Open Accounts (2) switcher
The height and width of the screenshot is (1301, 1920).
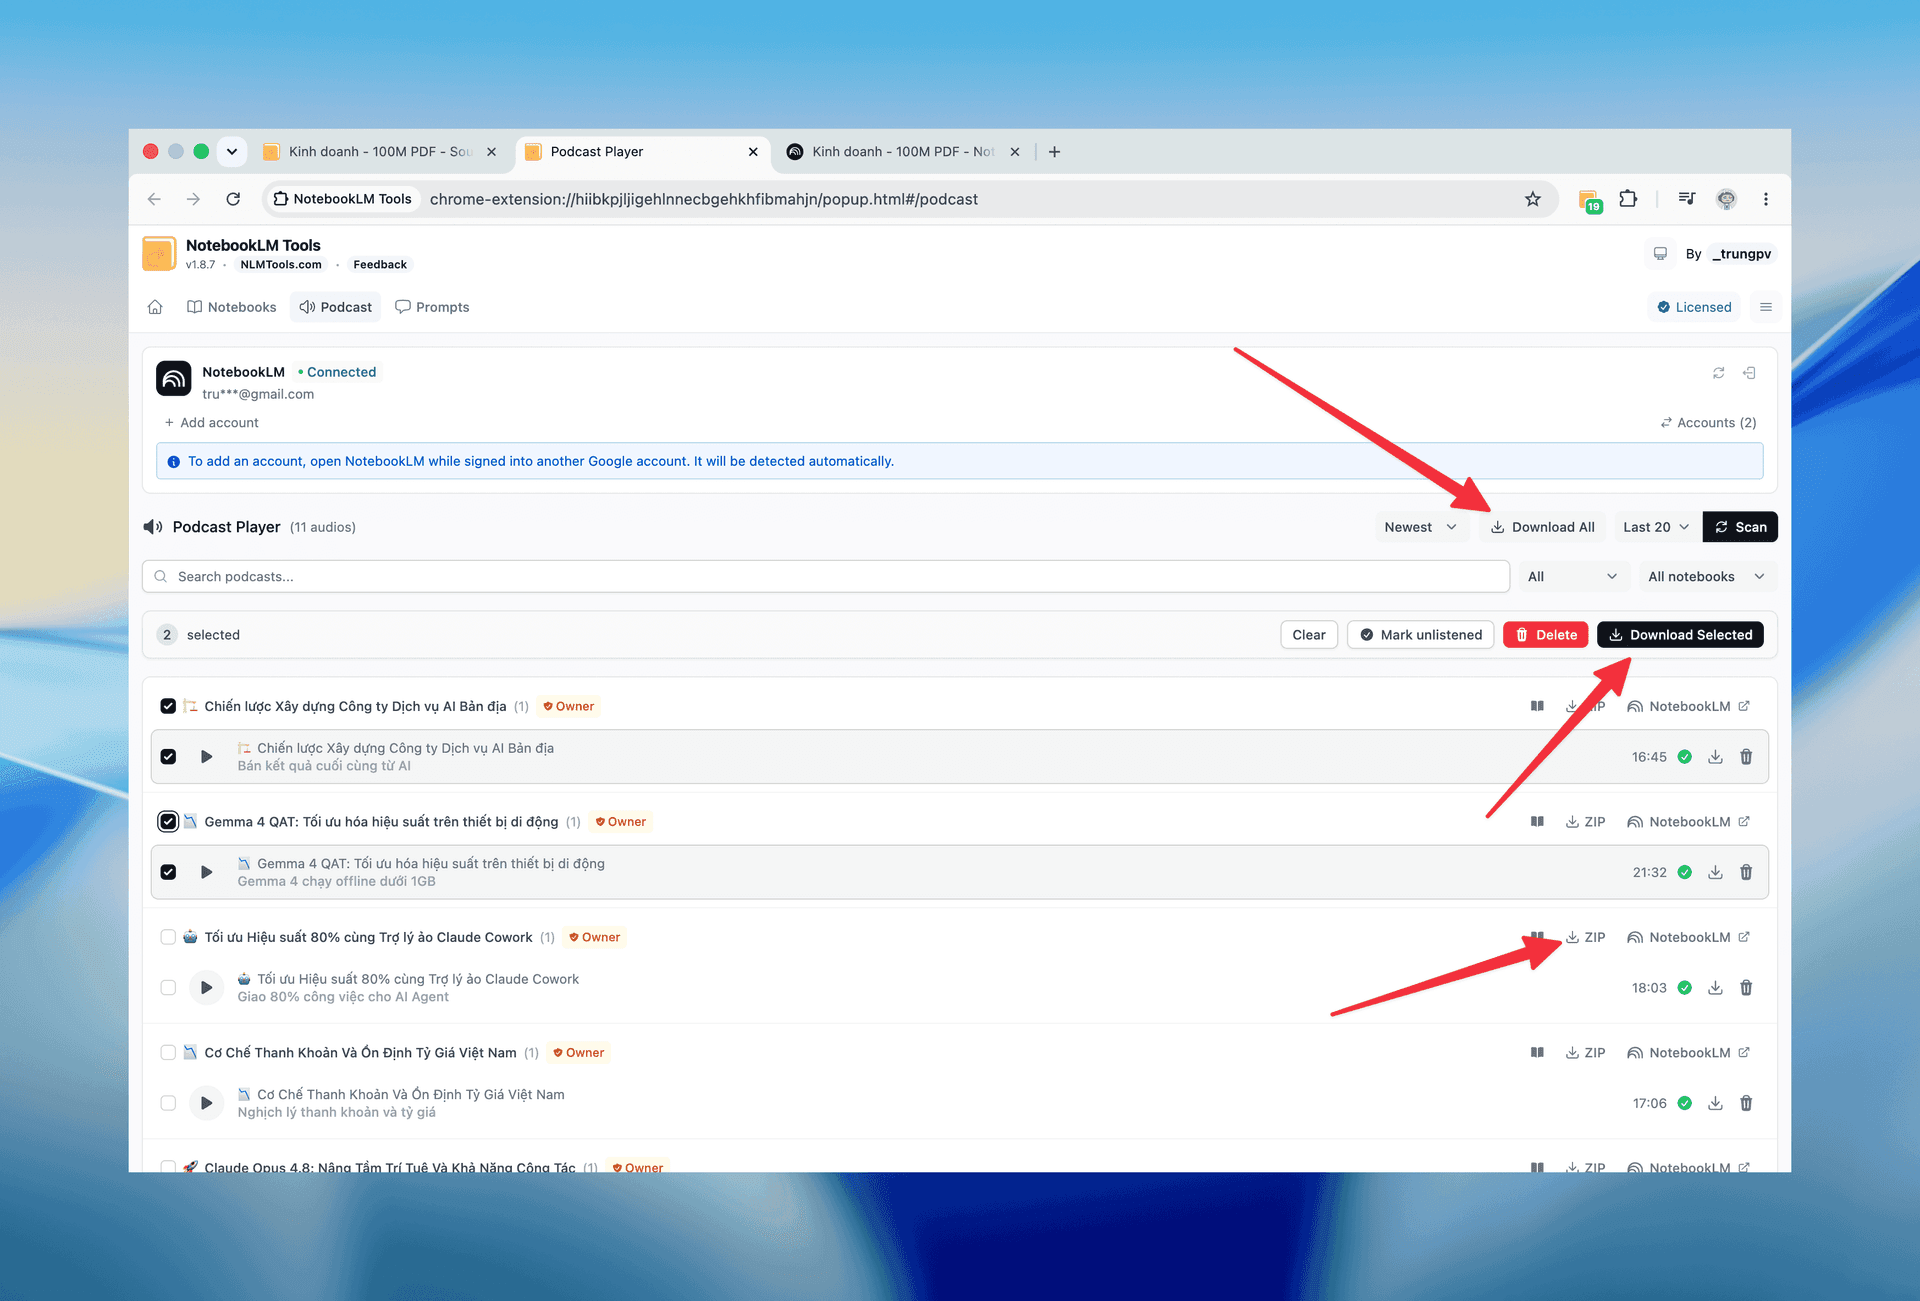click(x=1708, y=423)
